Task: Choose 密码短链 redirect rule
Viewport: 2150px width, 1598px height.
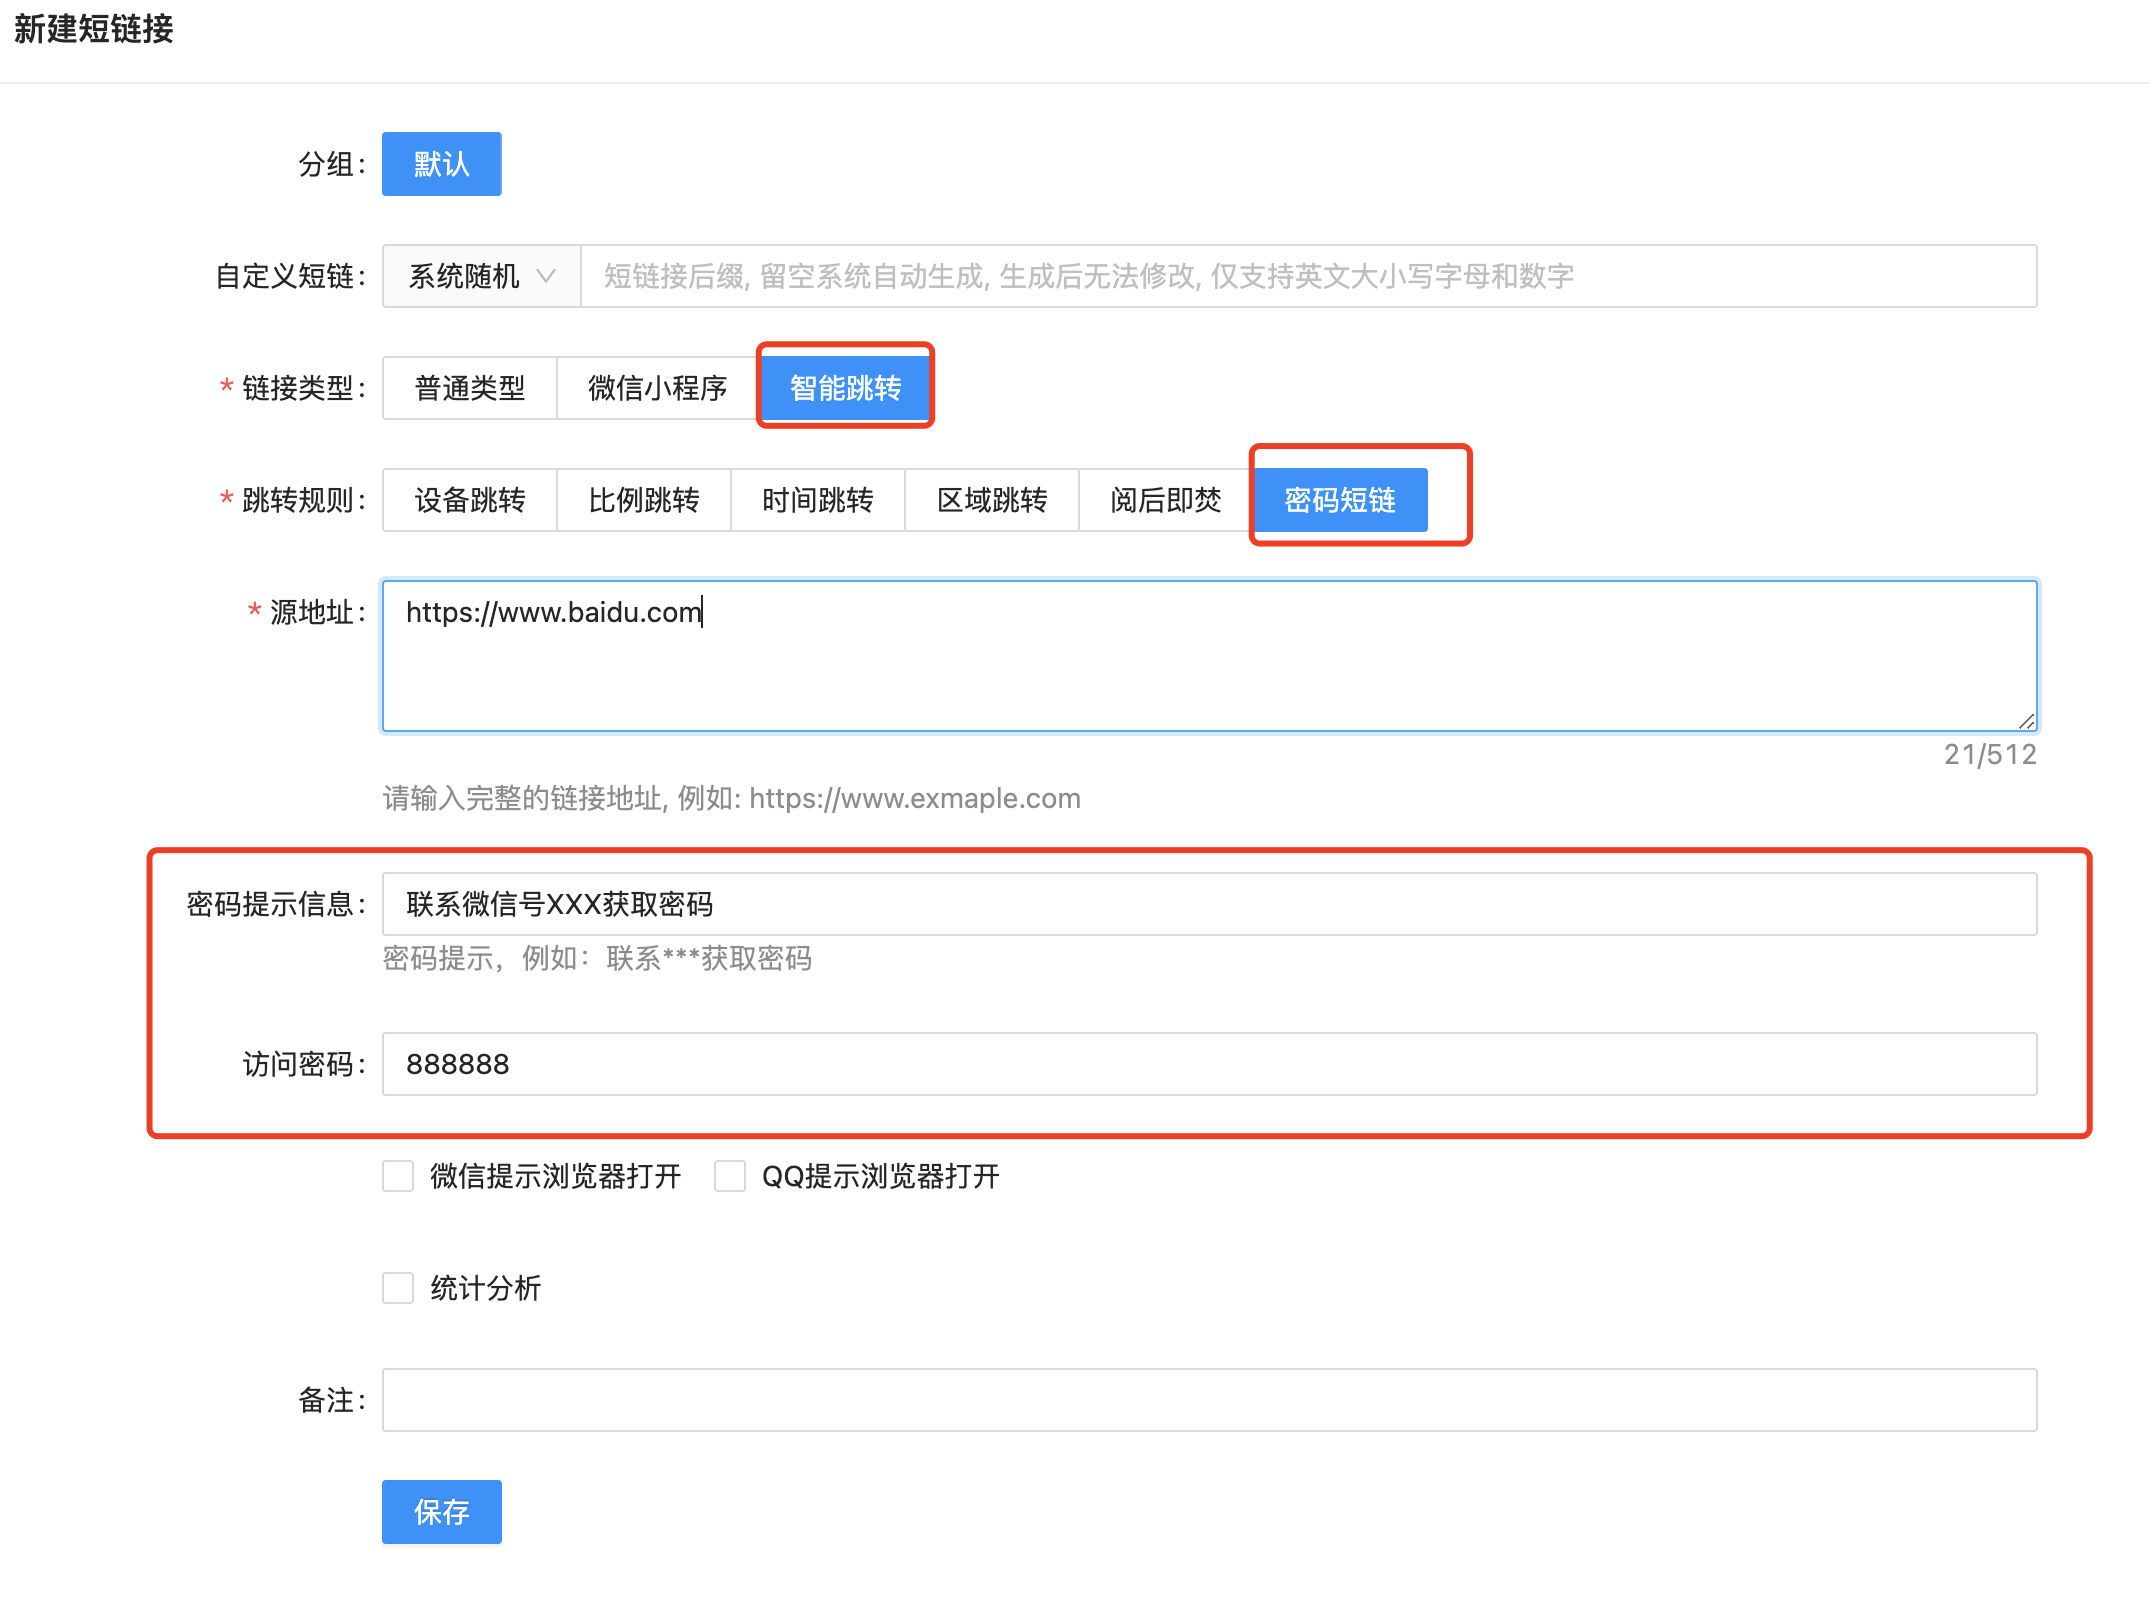Action: point(1340,500)
